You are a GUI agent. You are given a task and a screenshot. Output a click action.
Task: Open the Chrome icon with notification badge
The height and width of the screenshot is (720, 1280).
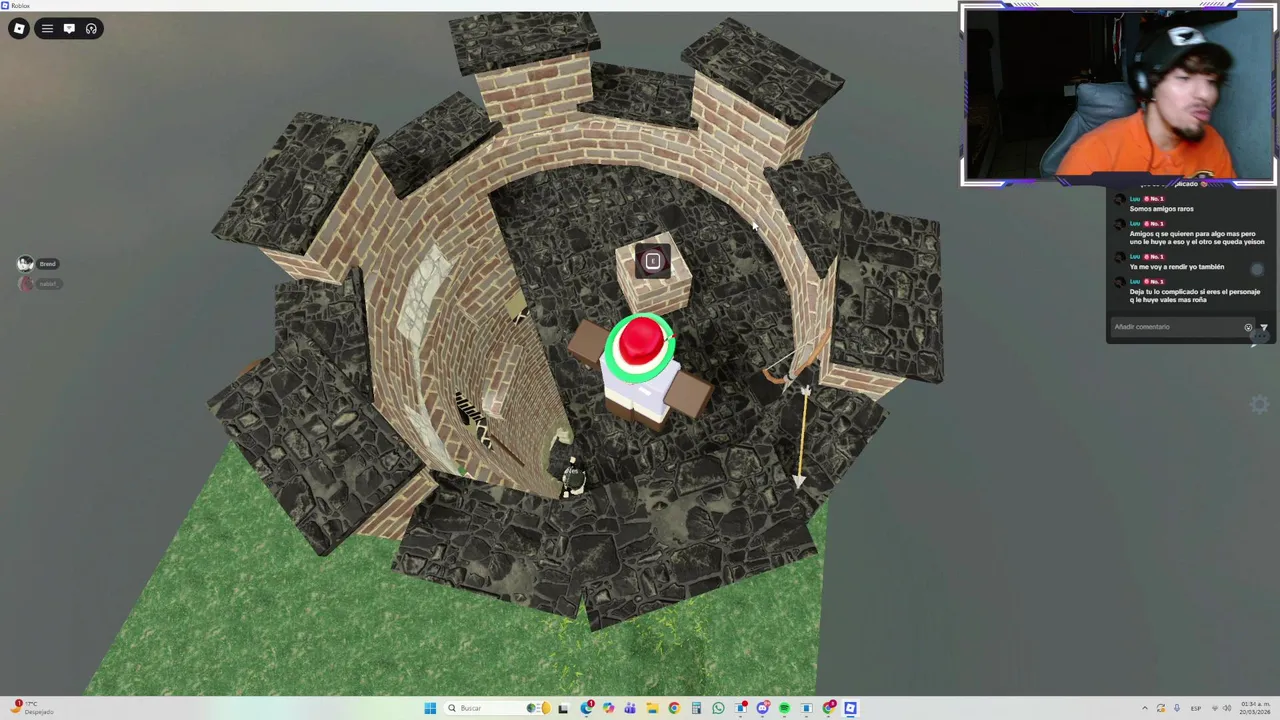(x=829, y=708)
